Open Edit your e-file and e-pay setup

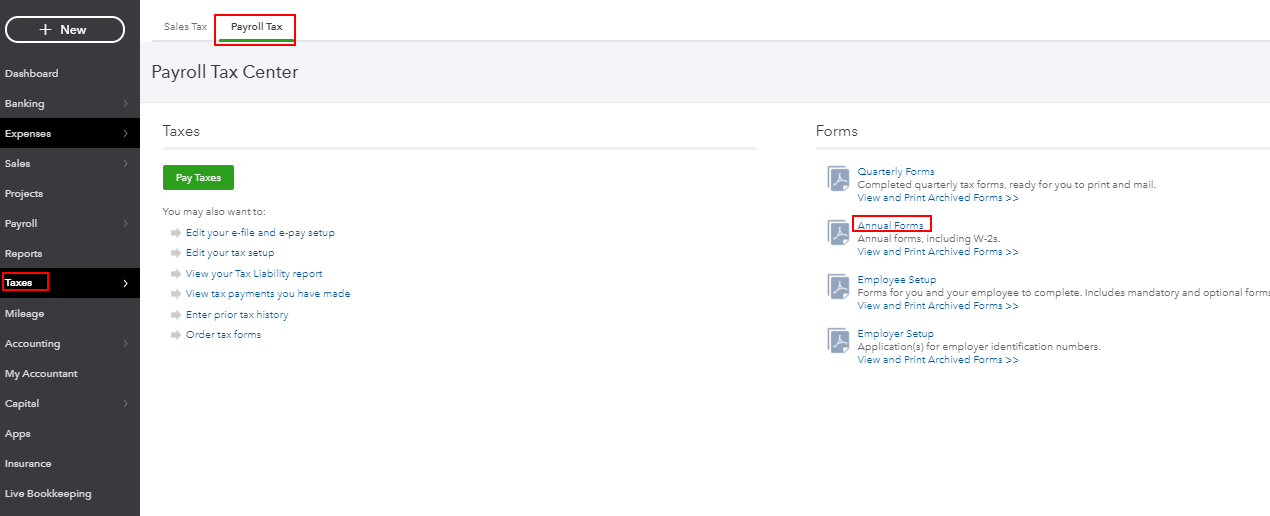click(260, 233)
